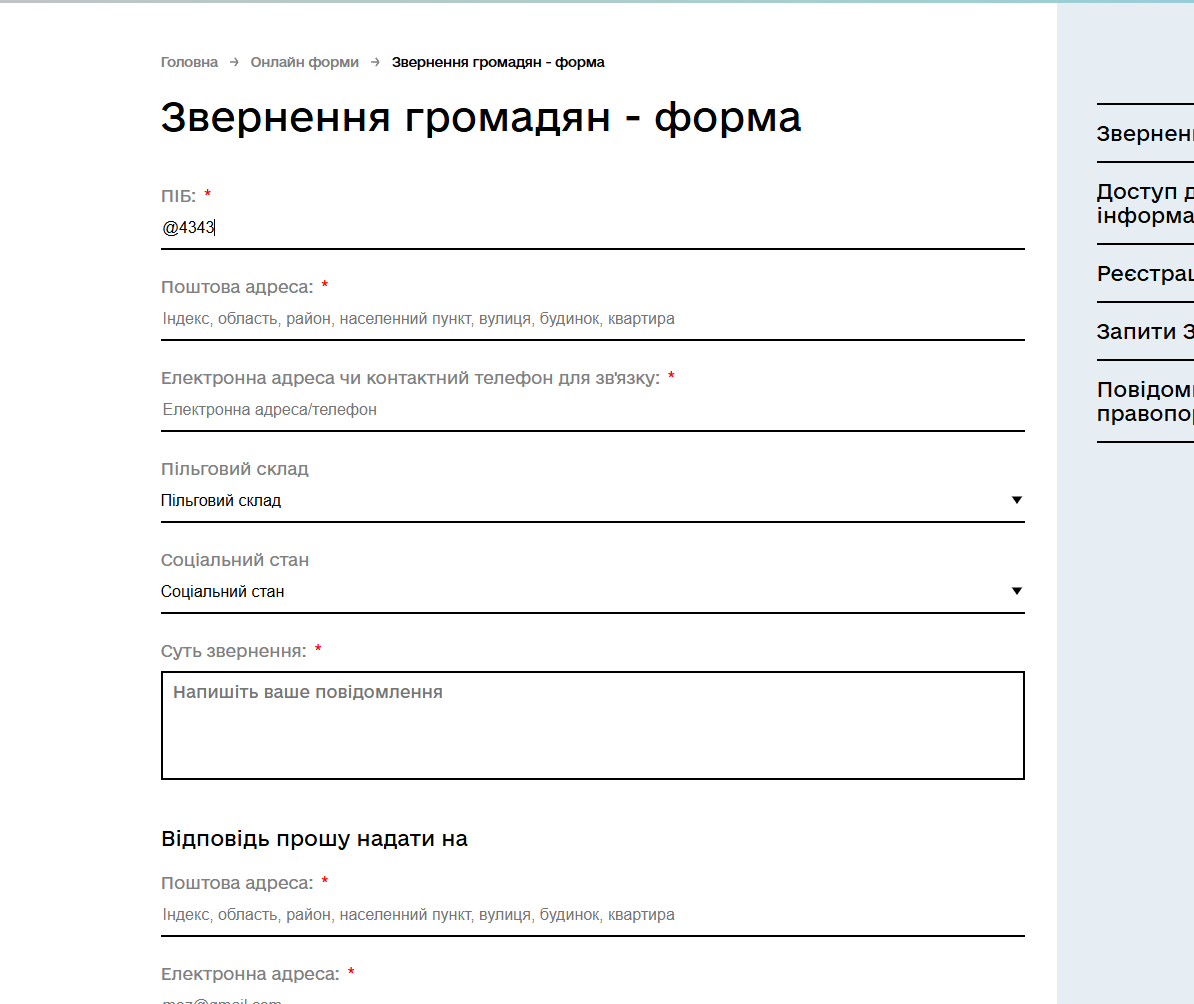Expand the Соціальний стан dropdown arrow

1016,591
